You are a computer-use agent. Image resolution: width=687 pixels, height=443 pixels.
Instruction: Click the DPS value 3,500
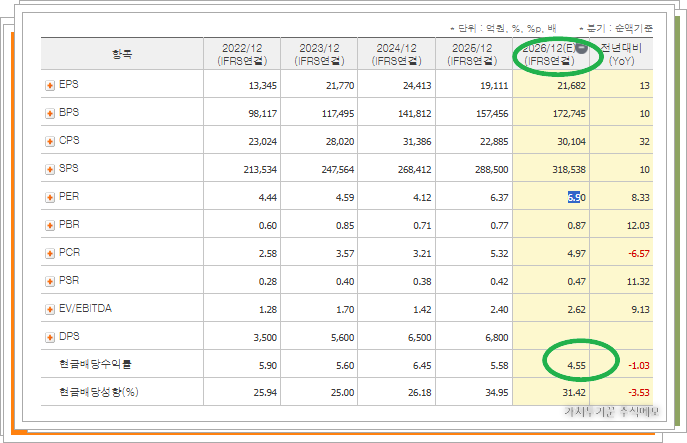(265, 337)
